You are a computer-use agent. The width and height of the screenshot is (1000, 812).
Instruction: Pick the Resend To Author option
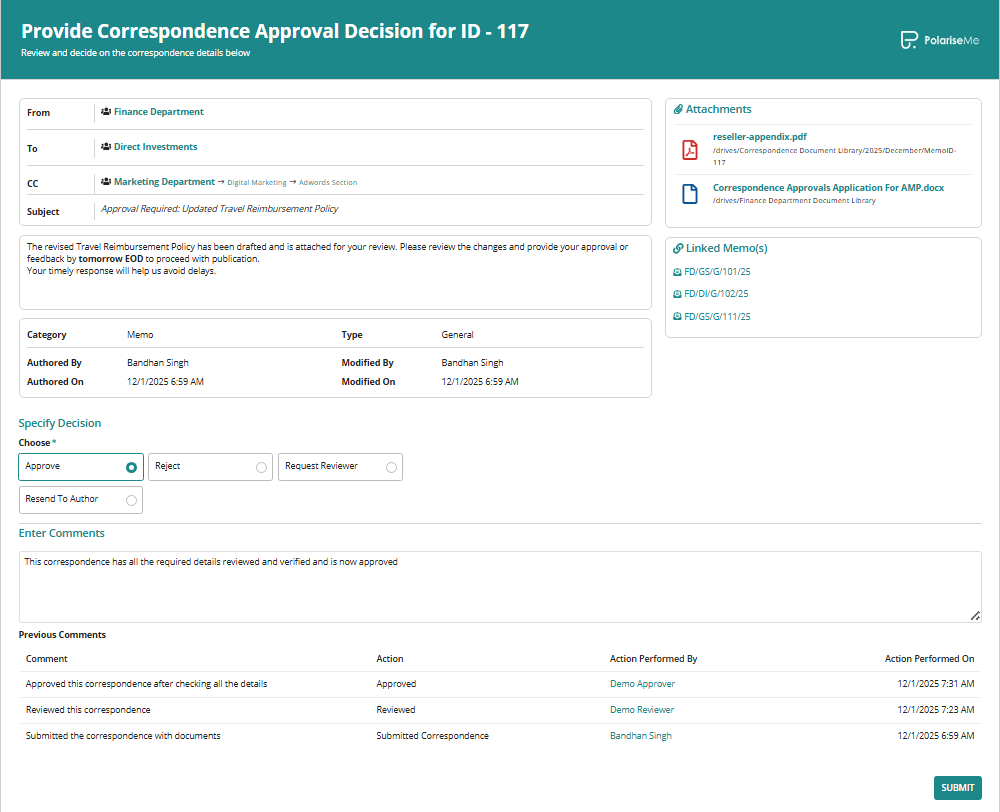(x=131, y=500)
